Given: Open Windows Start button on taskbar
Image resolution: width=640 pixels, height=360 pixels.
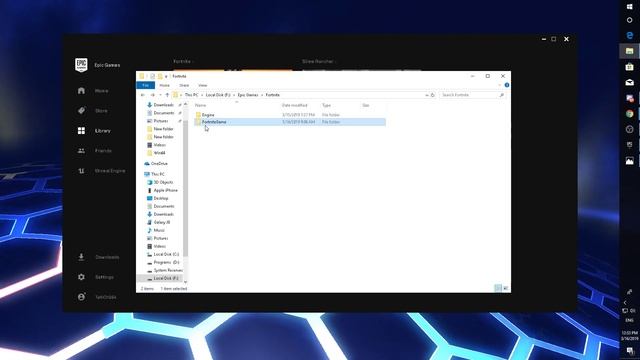Looking at the screenshot, I should pyautogui.click(x=629, y=6).
